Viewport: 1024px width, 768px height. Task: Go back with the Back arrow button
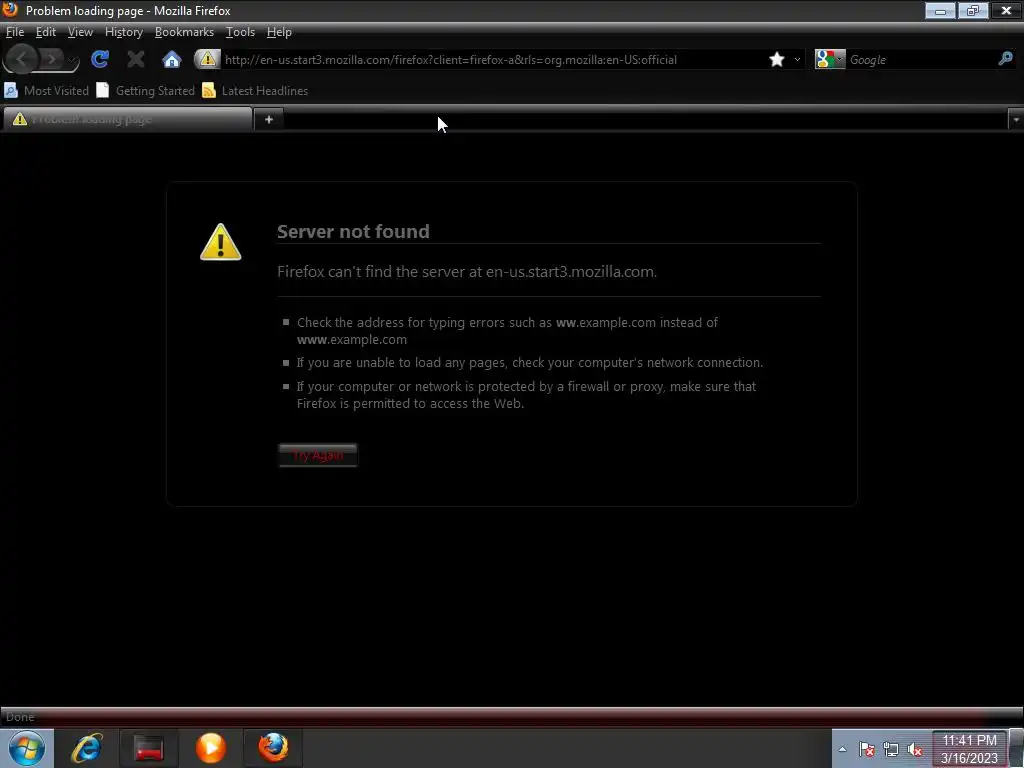coord(21,59)
